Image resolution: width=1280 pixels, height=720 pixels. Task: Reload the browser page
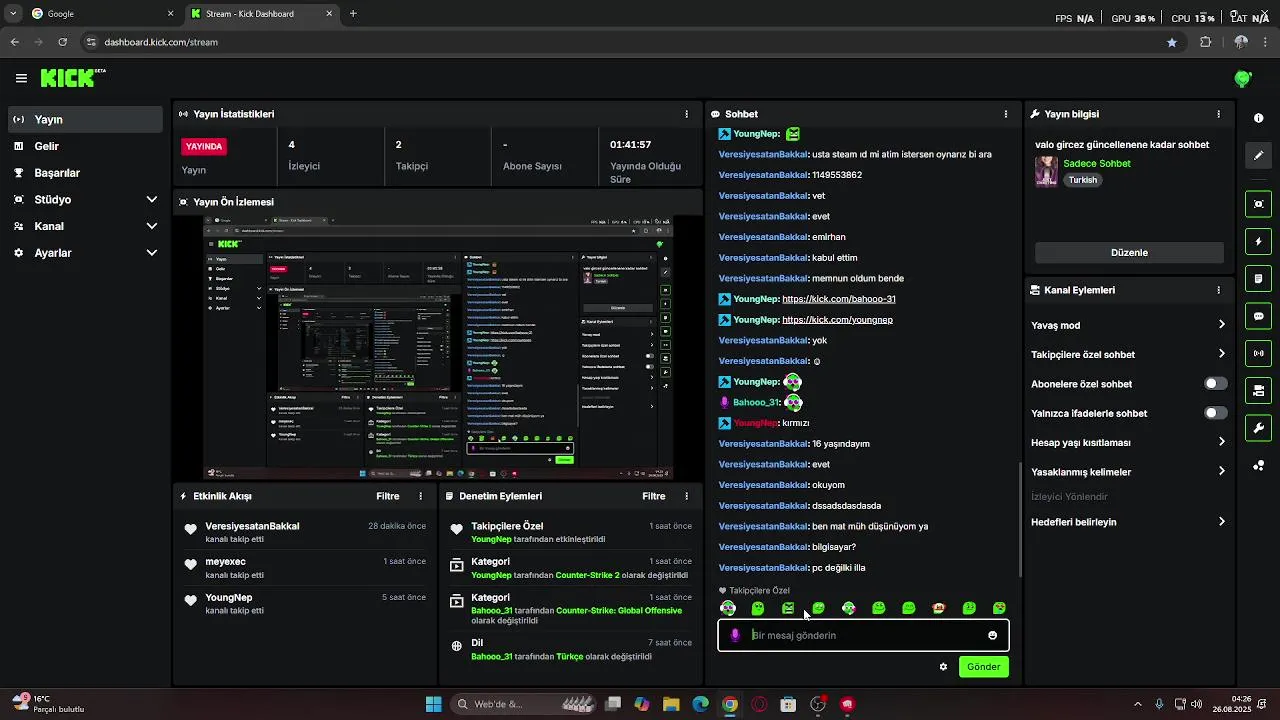pyautogui.click(x=62, y=42)
